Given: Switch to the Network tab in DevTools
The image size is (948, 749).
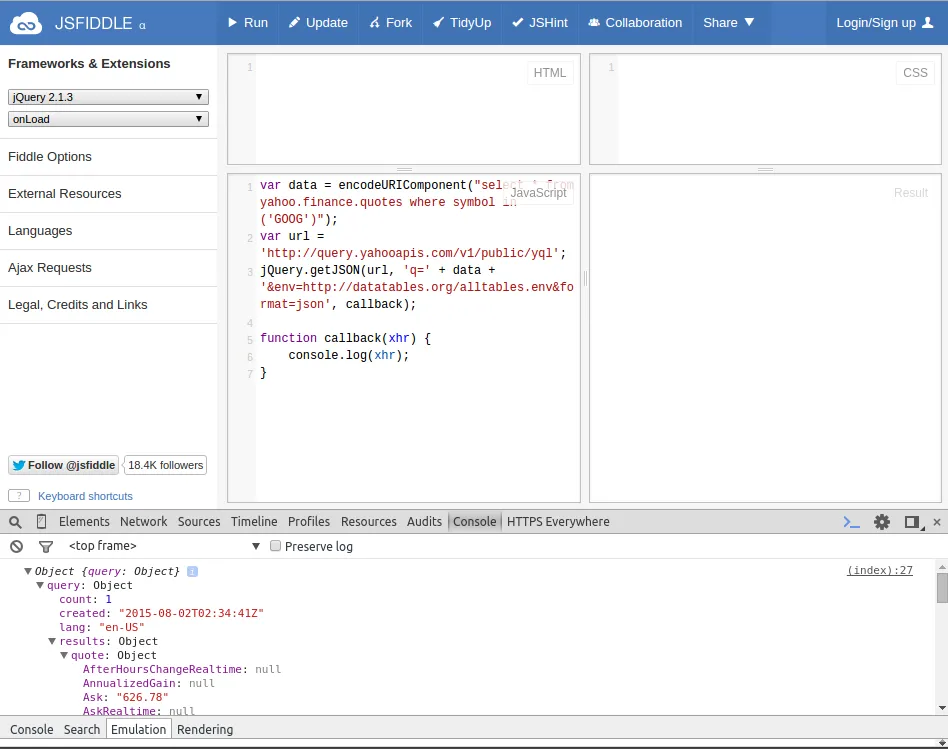Looking at the screenshot, I should point(143,521).
